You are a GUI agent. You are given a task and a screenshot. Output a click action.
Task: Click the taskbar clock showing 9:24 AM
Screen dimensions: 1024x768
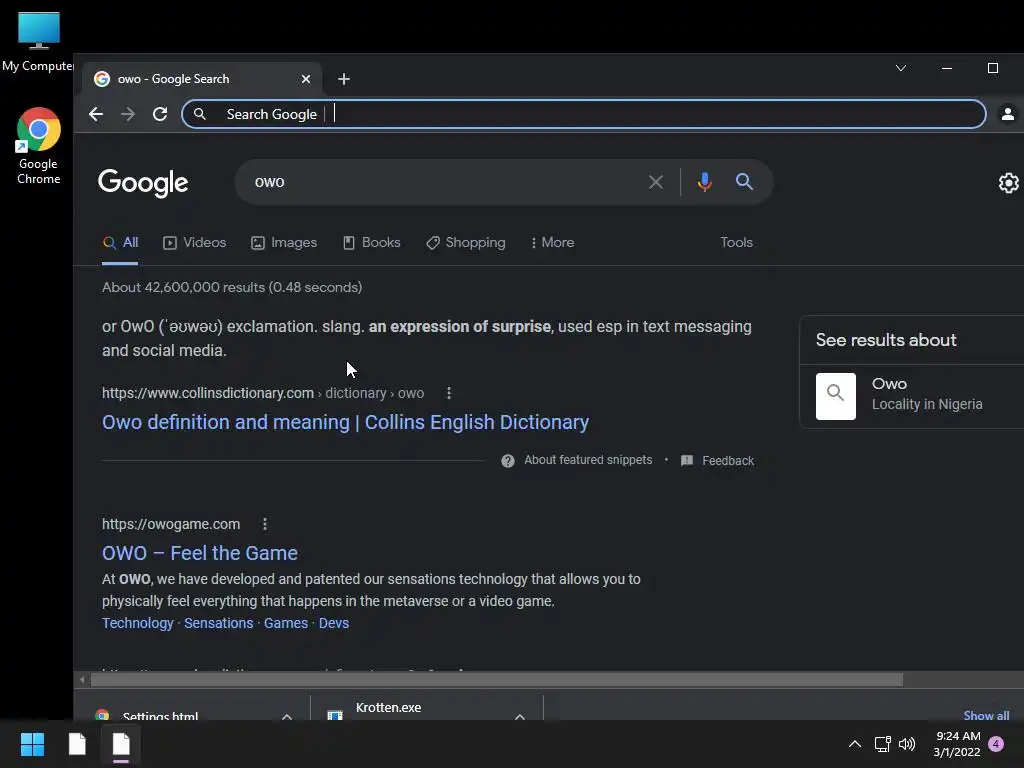coord(957,744)
